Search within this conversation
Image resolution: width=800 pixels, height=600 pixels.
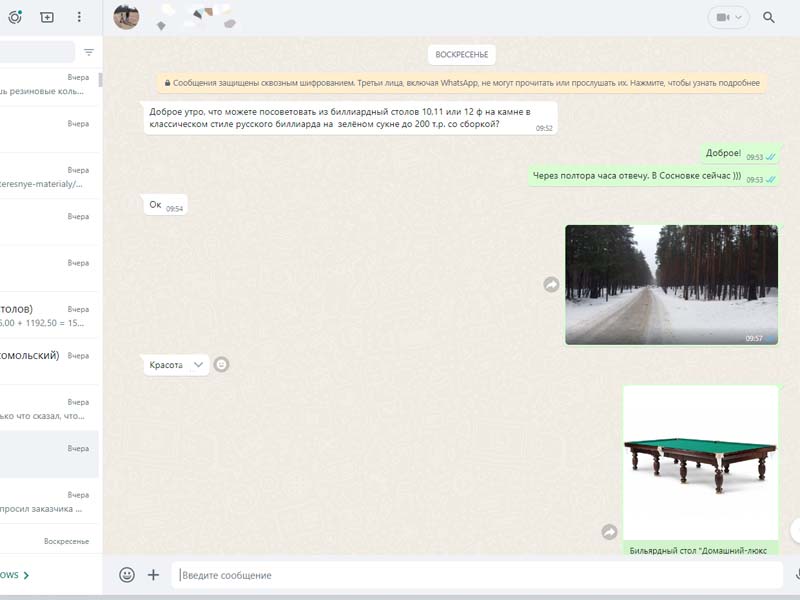coord(768,18)
